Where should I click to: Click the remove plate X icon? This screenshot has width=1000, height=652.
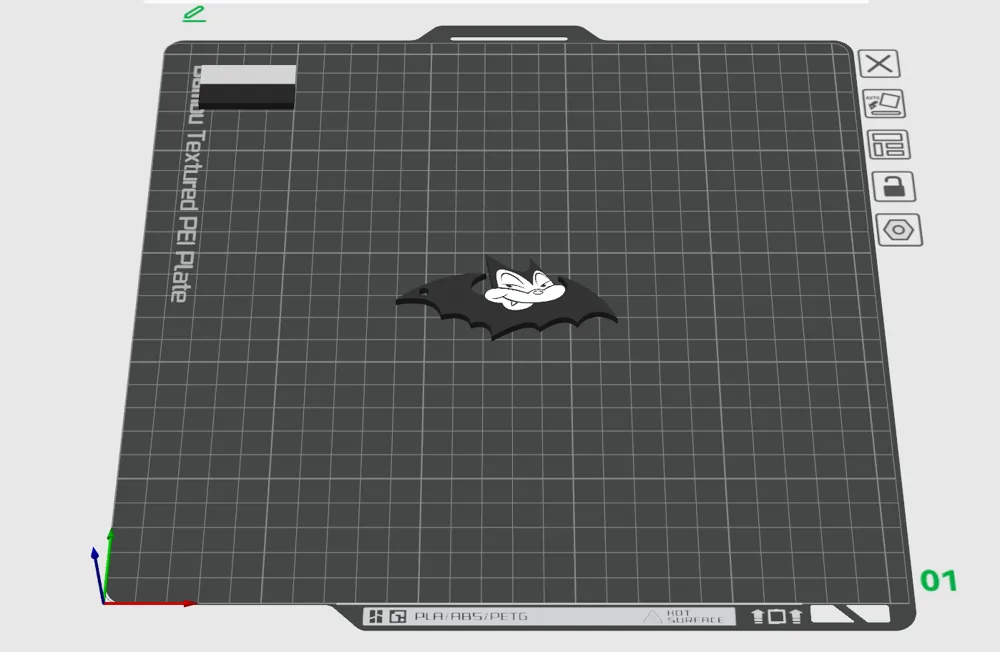point(879,64)
